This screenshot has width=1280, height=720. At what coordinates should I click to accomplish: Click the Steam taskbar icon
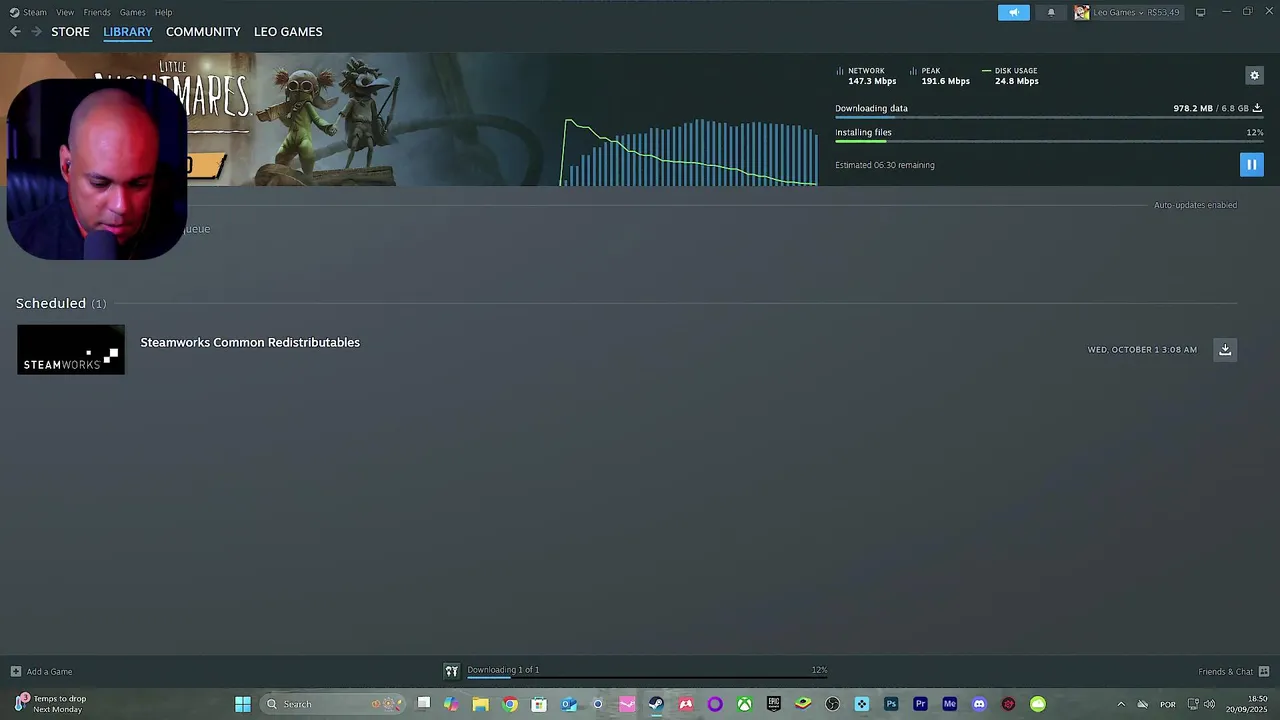[656, 704]
